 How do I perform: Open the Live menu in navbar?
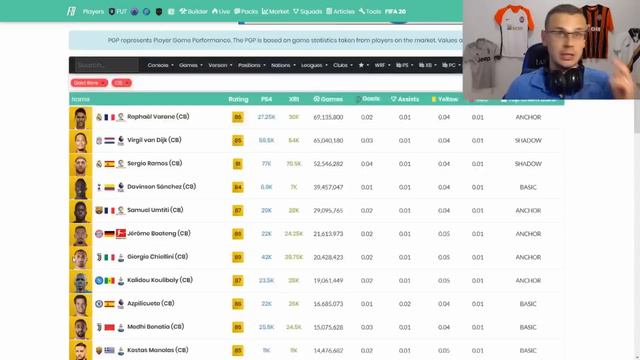pos(221,11)
